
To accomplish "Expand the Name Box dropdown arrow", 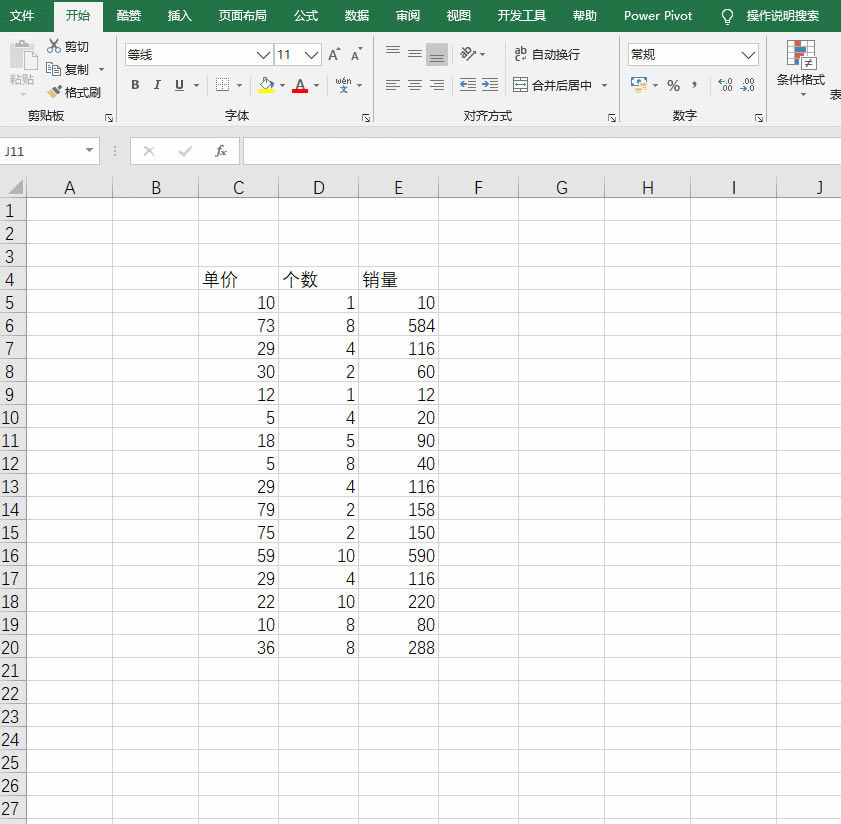I will coord(90,151).
